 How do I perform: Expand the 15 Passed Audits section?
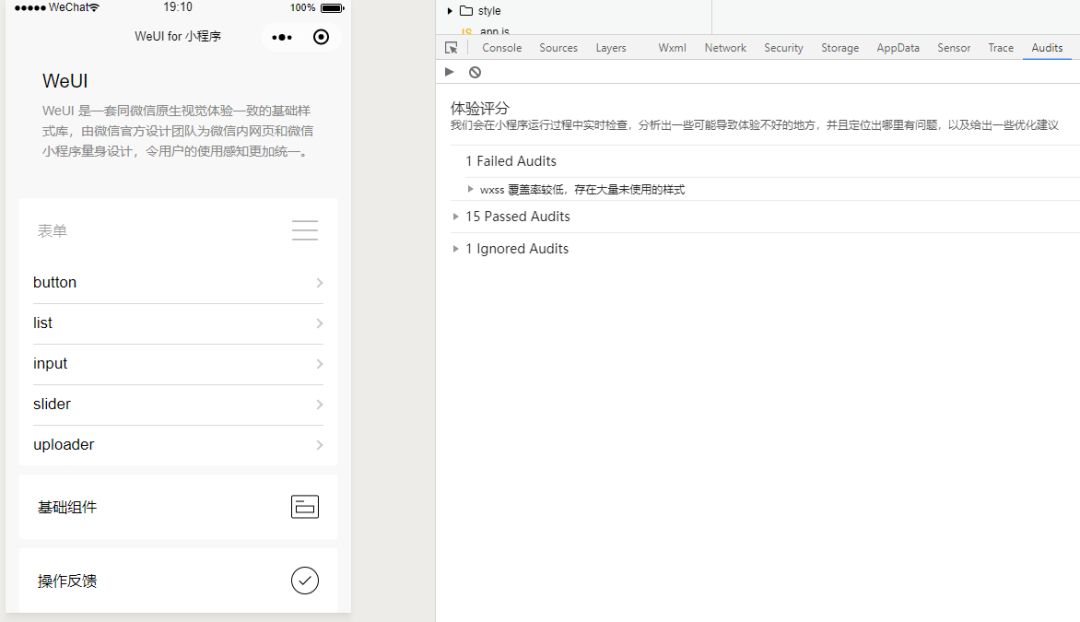pyautogui.click(x=455, y=216)
